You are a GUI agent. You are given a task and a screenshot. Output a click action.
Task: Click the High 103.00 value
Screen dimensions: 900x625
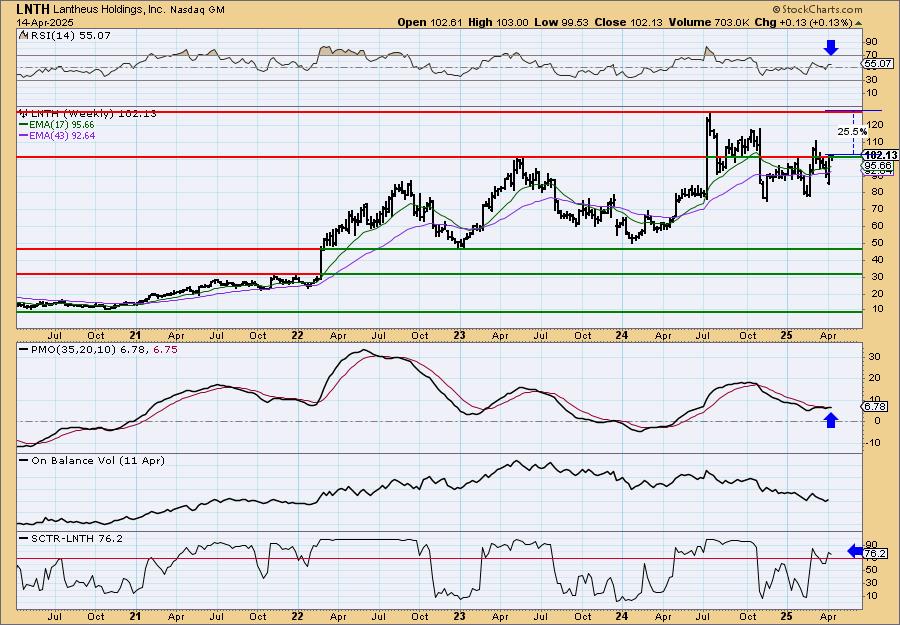point(498,22)
